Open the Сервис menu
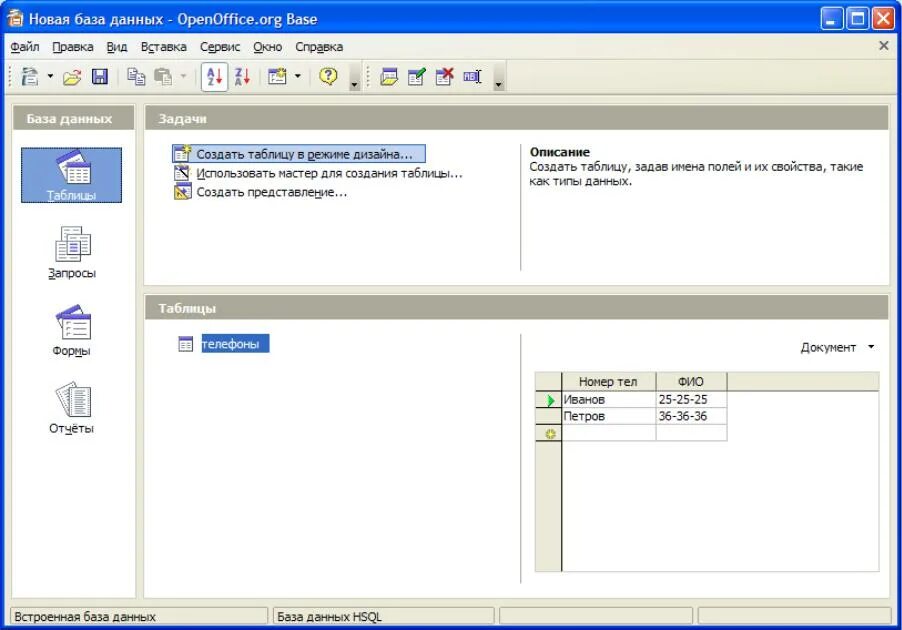Screen dimensions: 902x630 (220, 47)
